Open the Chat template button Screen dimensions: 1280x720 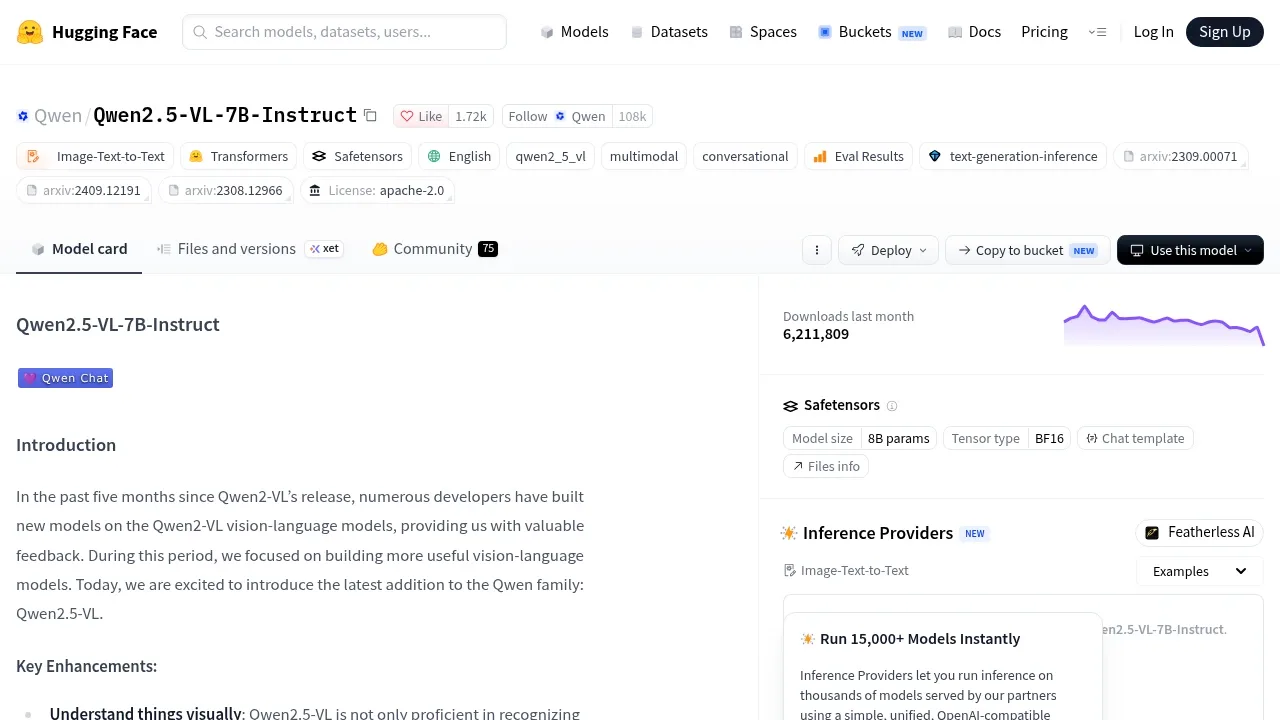coord(1135,438)
